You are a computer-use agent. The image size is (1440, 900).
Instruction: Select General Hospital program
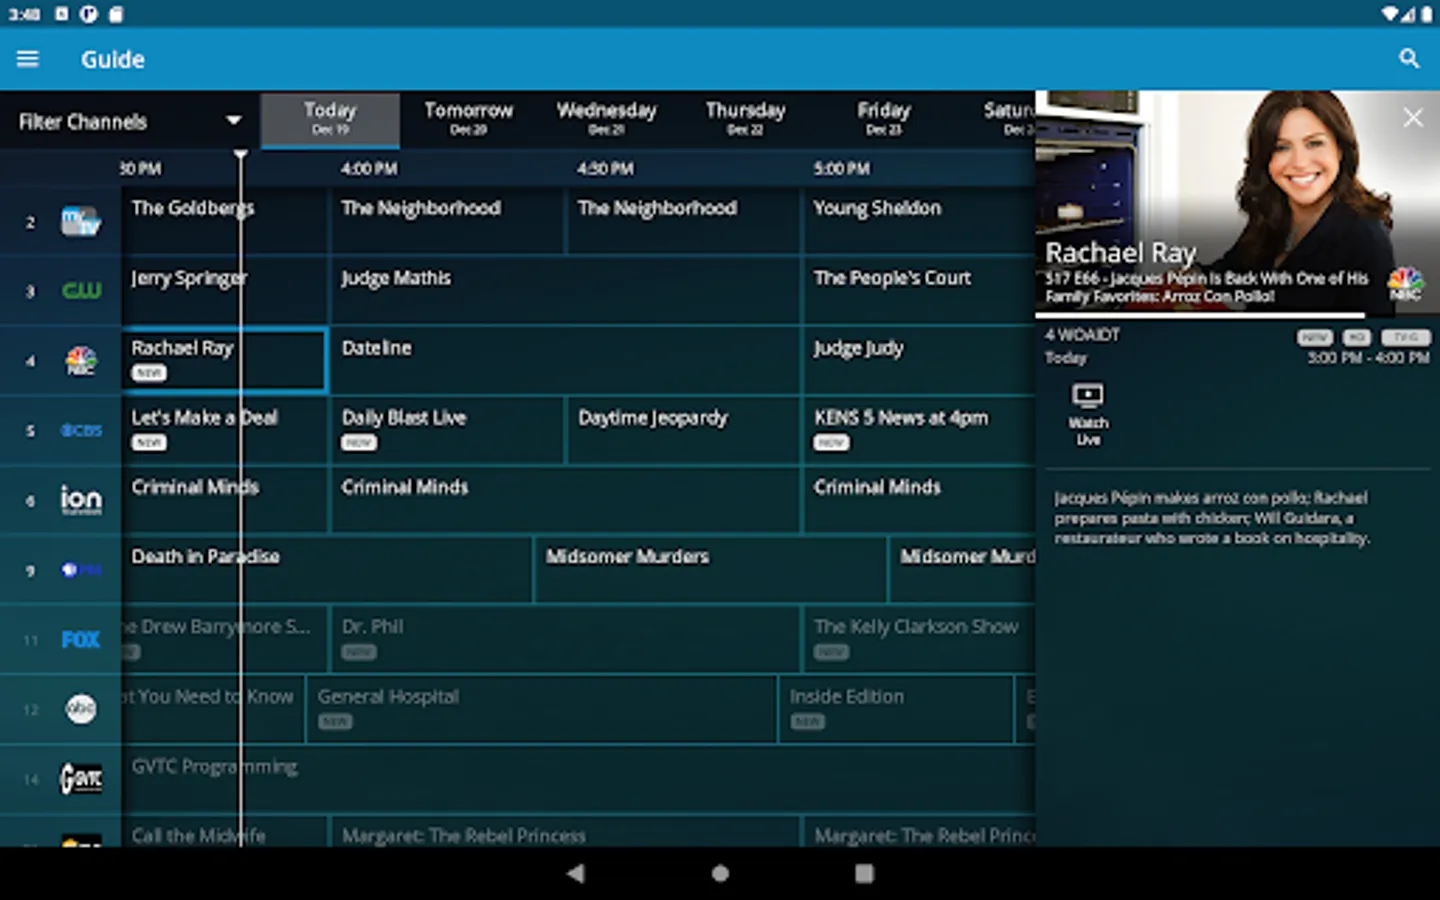point(541,709)
